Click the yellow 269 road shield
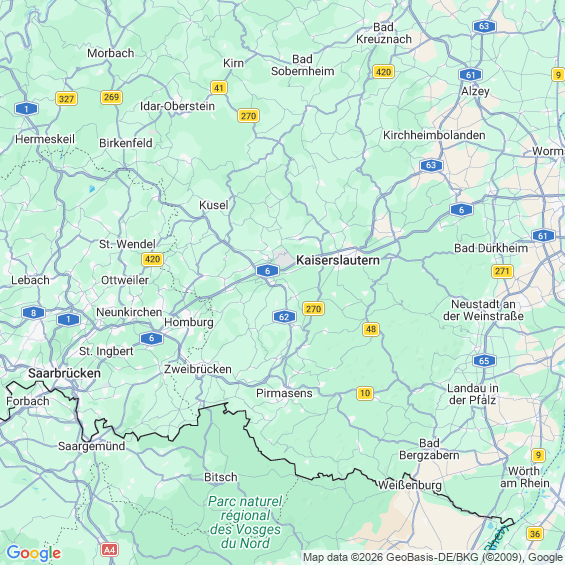Screen dimensions: 565x565 click(111, 97)
